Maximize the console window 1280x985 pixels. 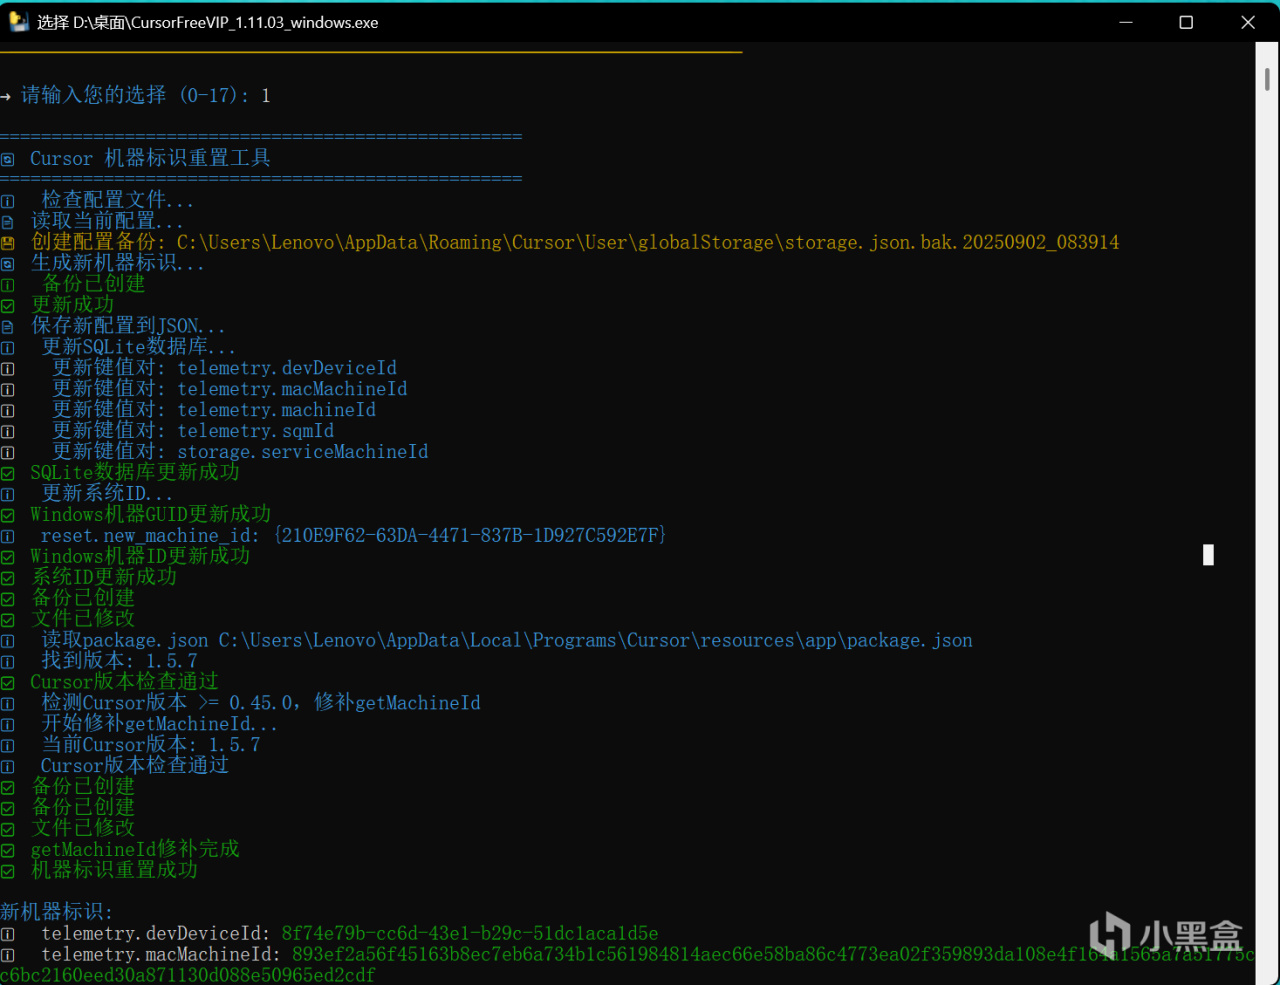pos(1186,22)
